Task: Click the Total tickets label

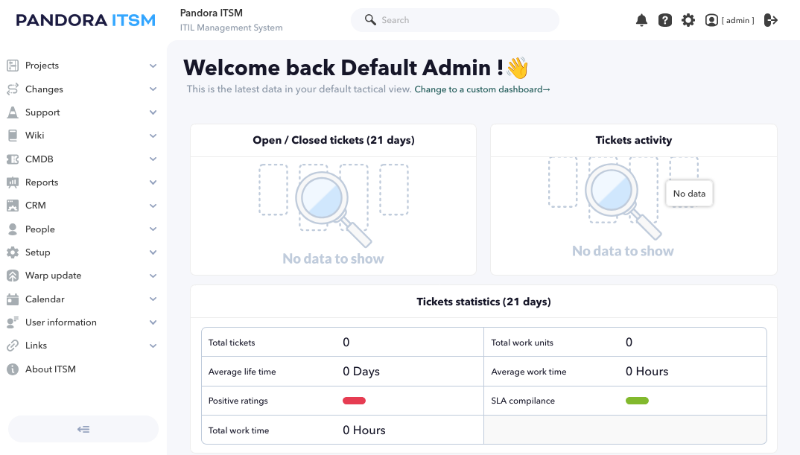Action: pyautogui.click(x=232, y=342)
